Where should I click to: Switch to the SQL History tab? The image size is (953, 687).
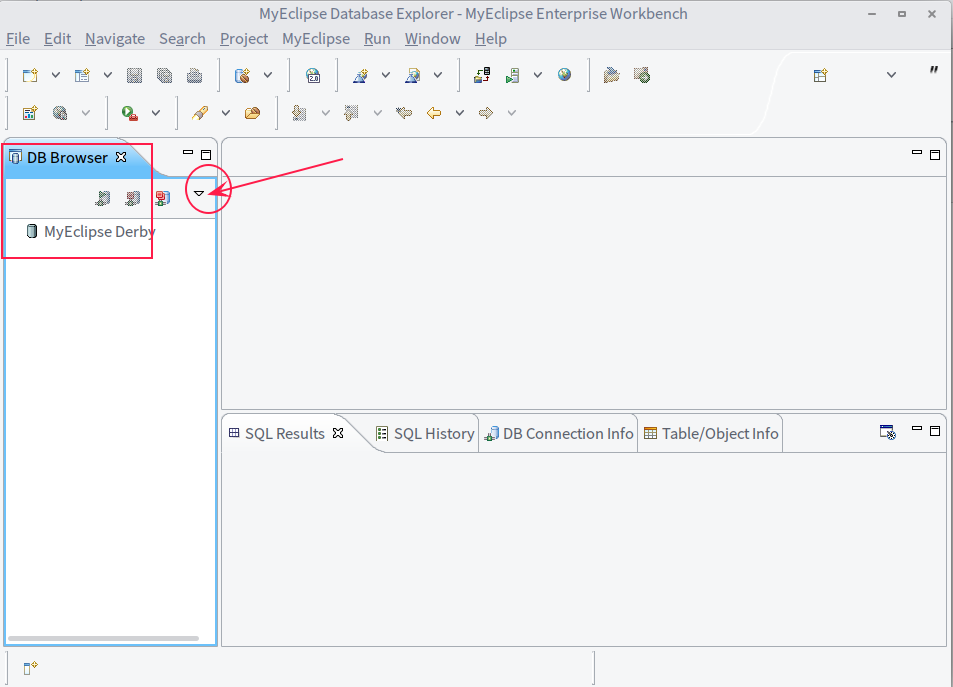click(x=425, y=433)
